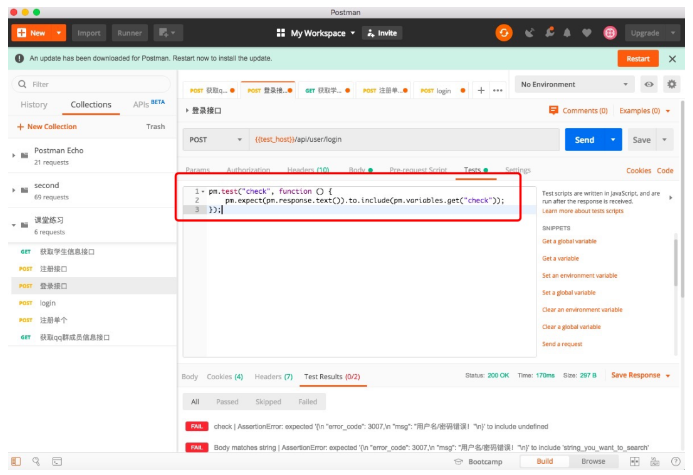Expand the second collection
Viewport: 693px width, 475px height.
pyautogui.click(x=14, y=190)
